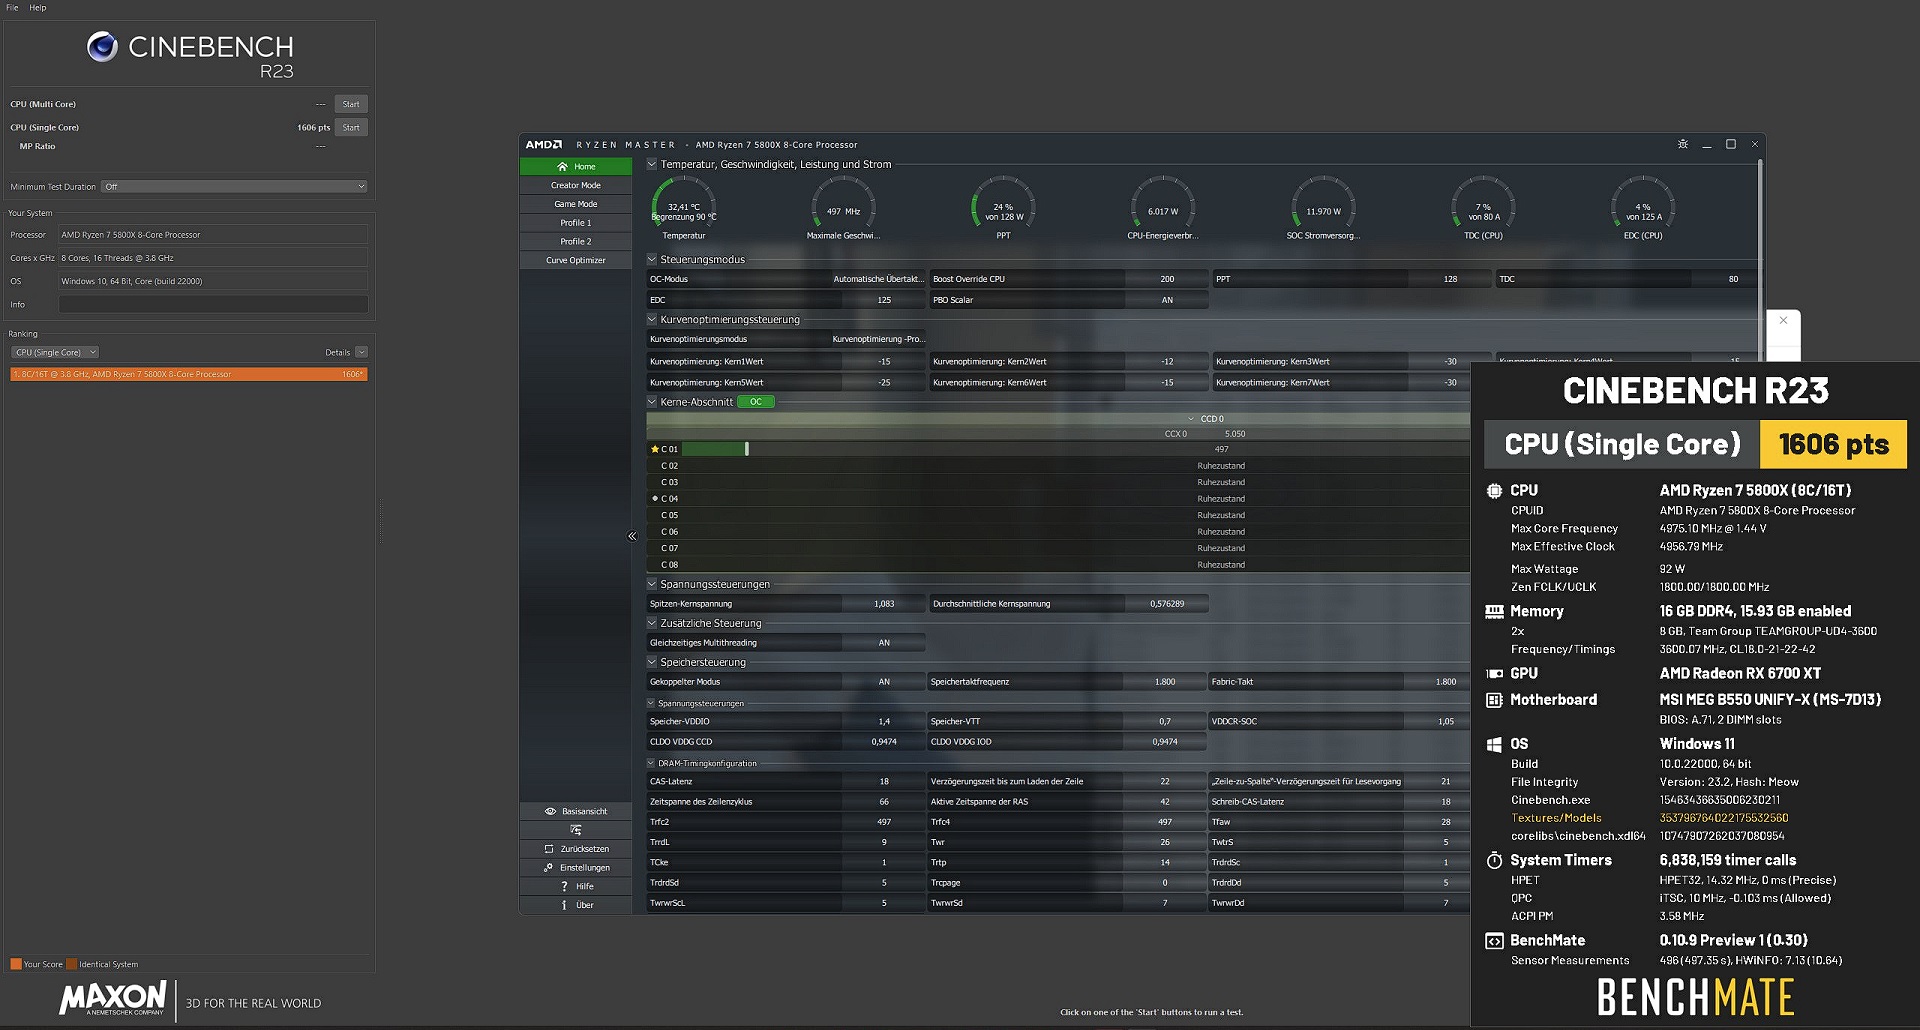This screenshot has height=1030, width=1920.
Task: Start the CPU (Single Core) test
Action: [x=351, y=127]
